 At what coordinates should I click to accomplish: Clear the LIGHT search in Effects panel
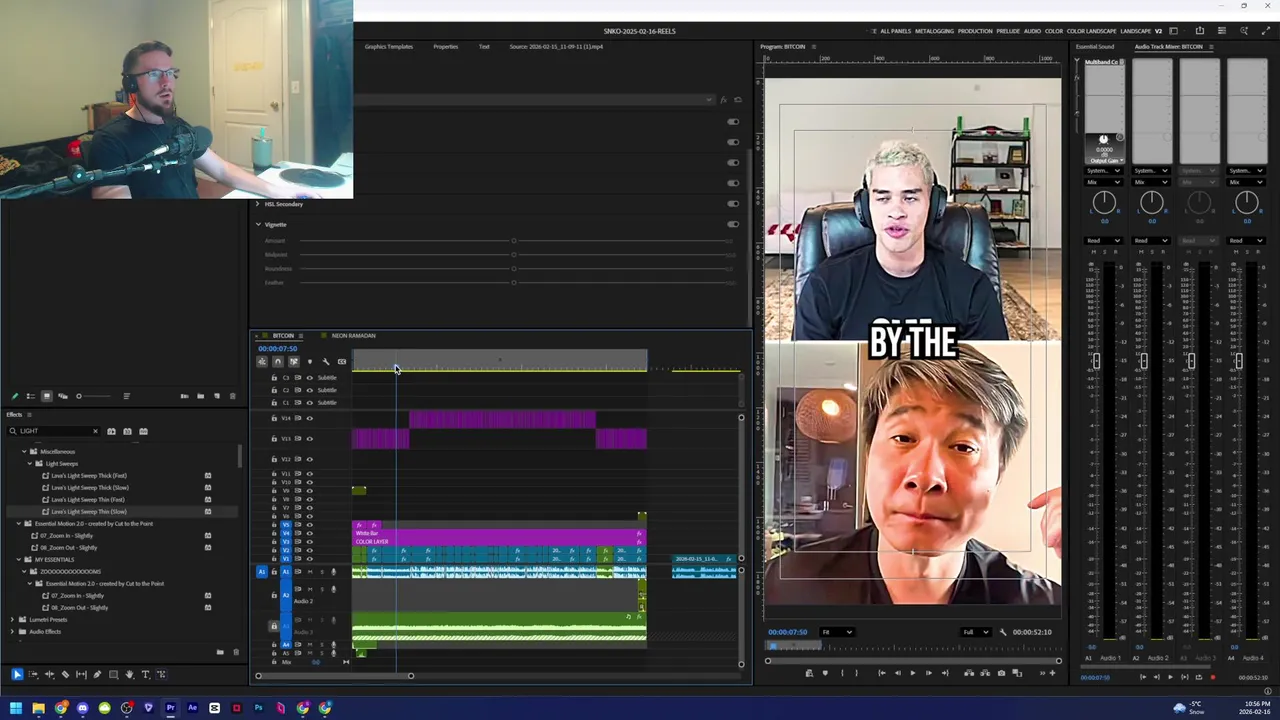coord(95,431)
